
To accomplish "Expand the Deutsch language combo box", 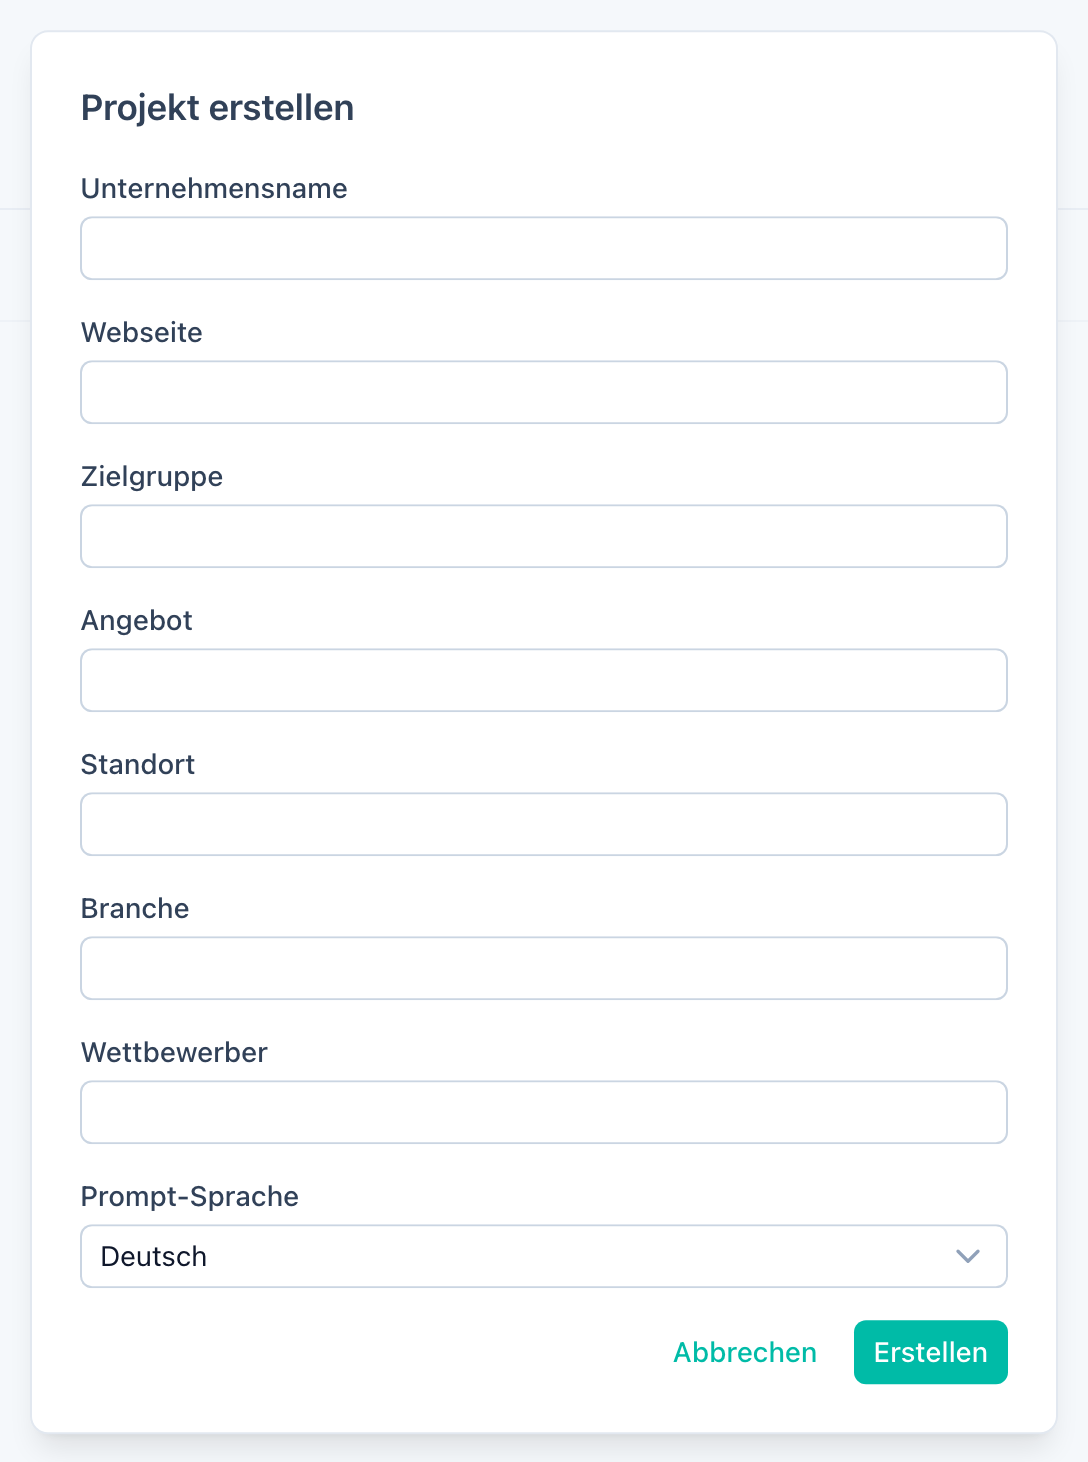I will coord(543,1256).
